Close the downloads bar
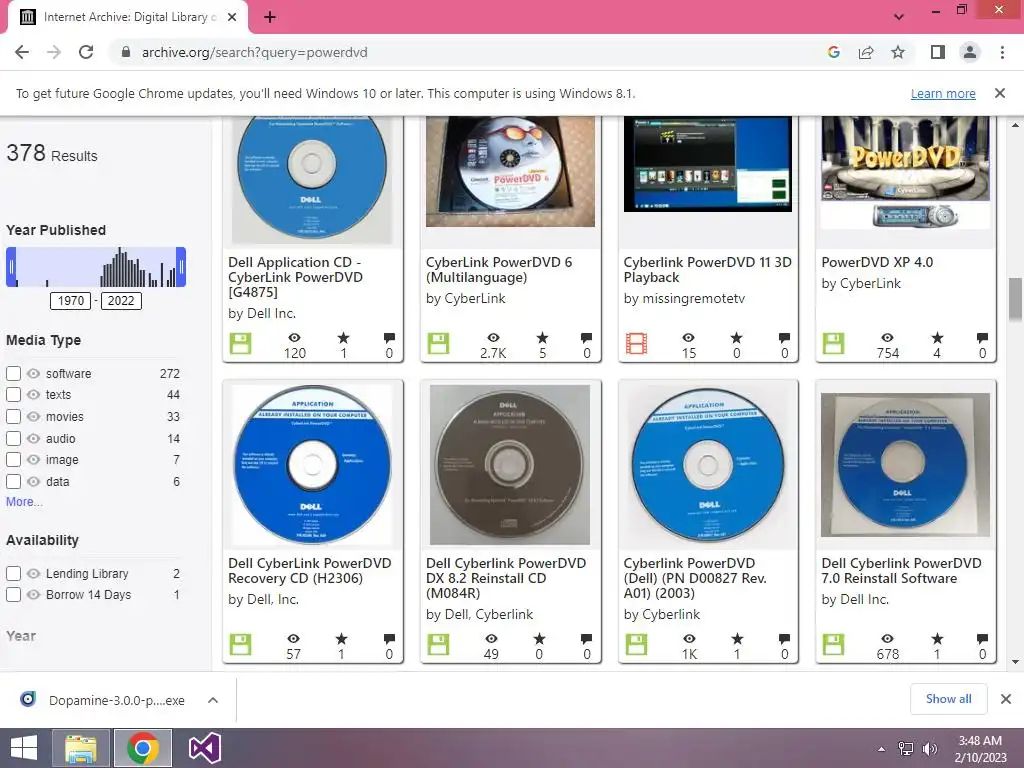 click(x=1006, y=699)
